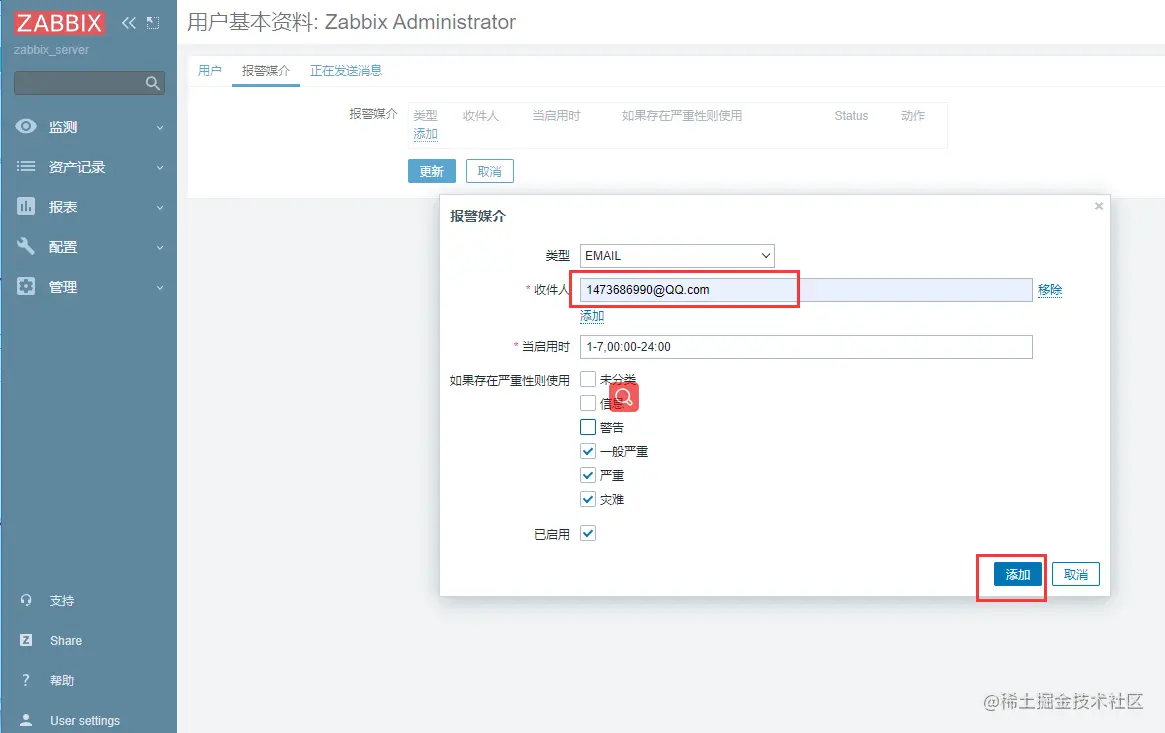The width and height of the screenshot is (1165, 733).
Task: Enable the 警告 severity checkbox
Action: point(588,427)
